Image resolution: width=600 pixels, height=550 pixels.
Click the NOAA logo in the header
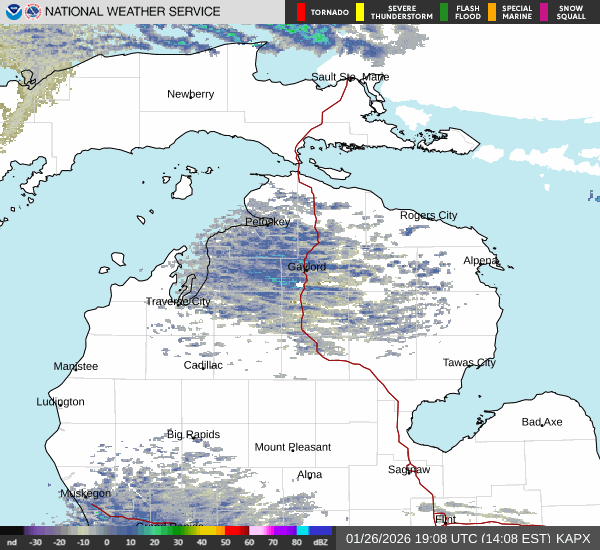(12, 12)
